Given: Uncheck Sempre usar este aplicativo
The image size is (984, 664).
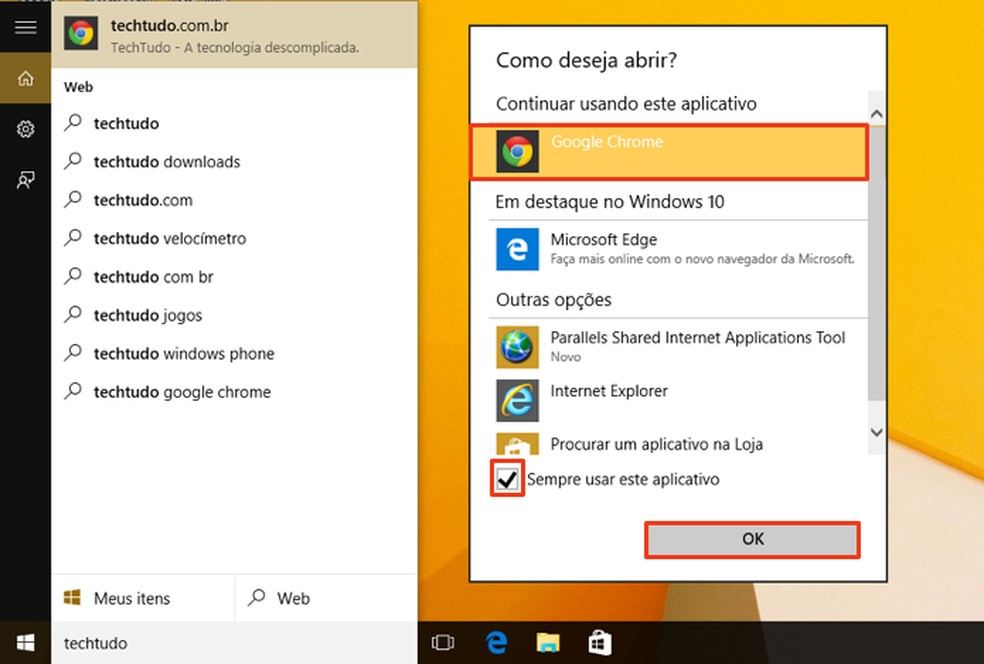Looking at the screenshot, I should click(507, 479).
